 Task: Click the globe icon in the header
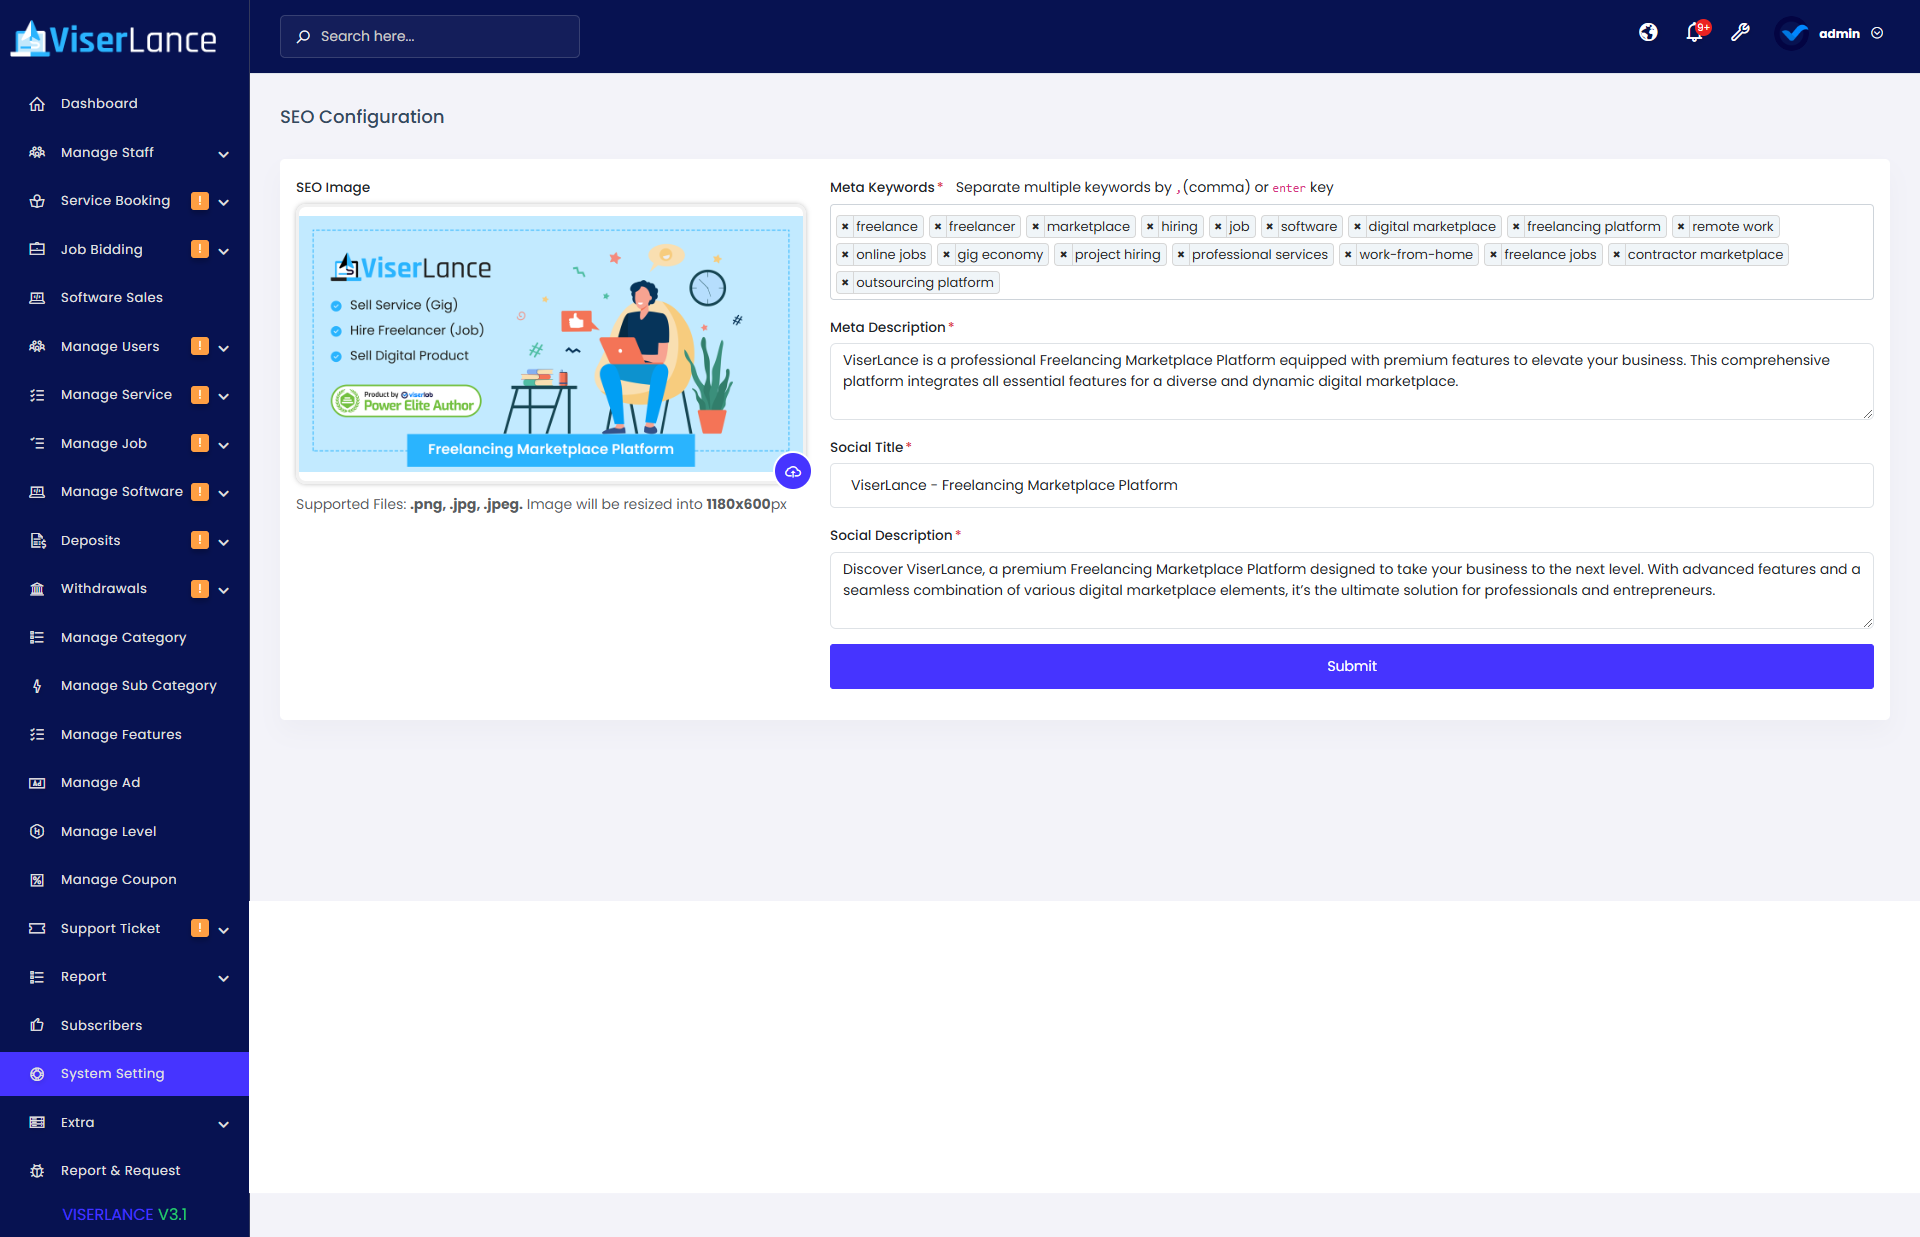[1648, 33]
